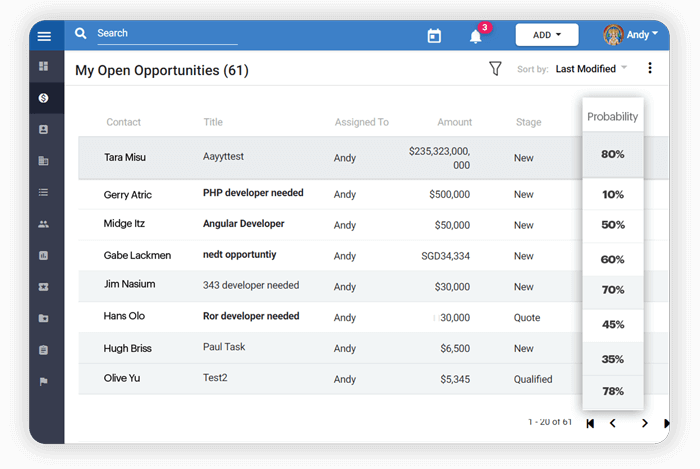Open contact Tara Misu
The width and height of the screenshot is (700, 469).
[125, 157]
